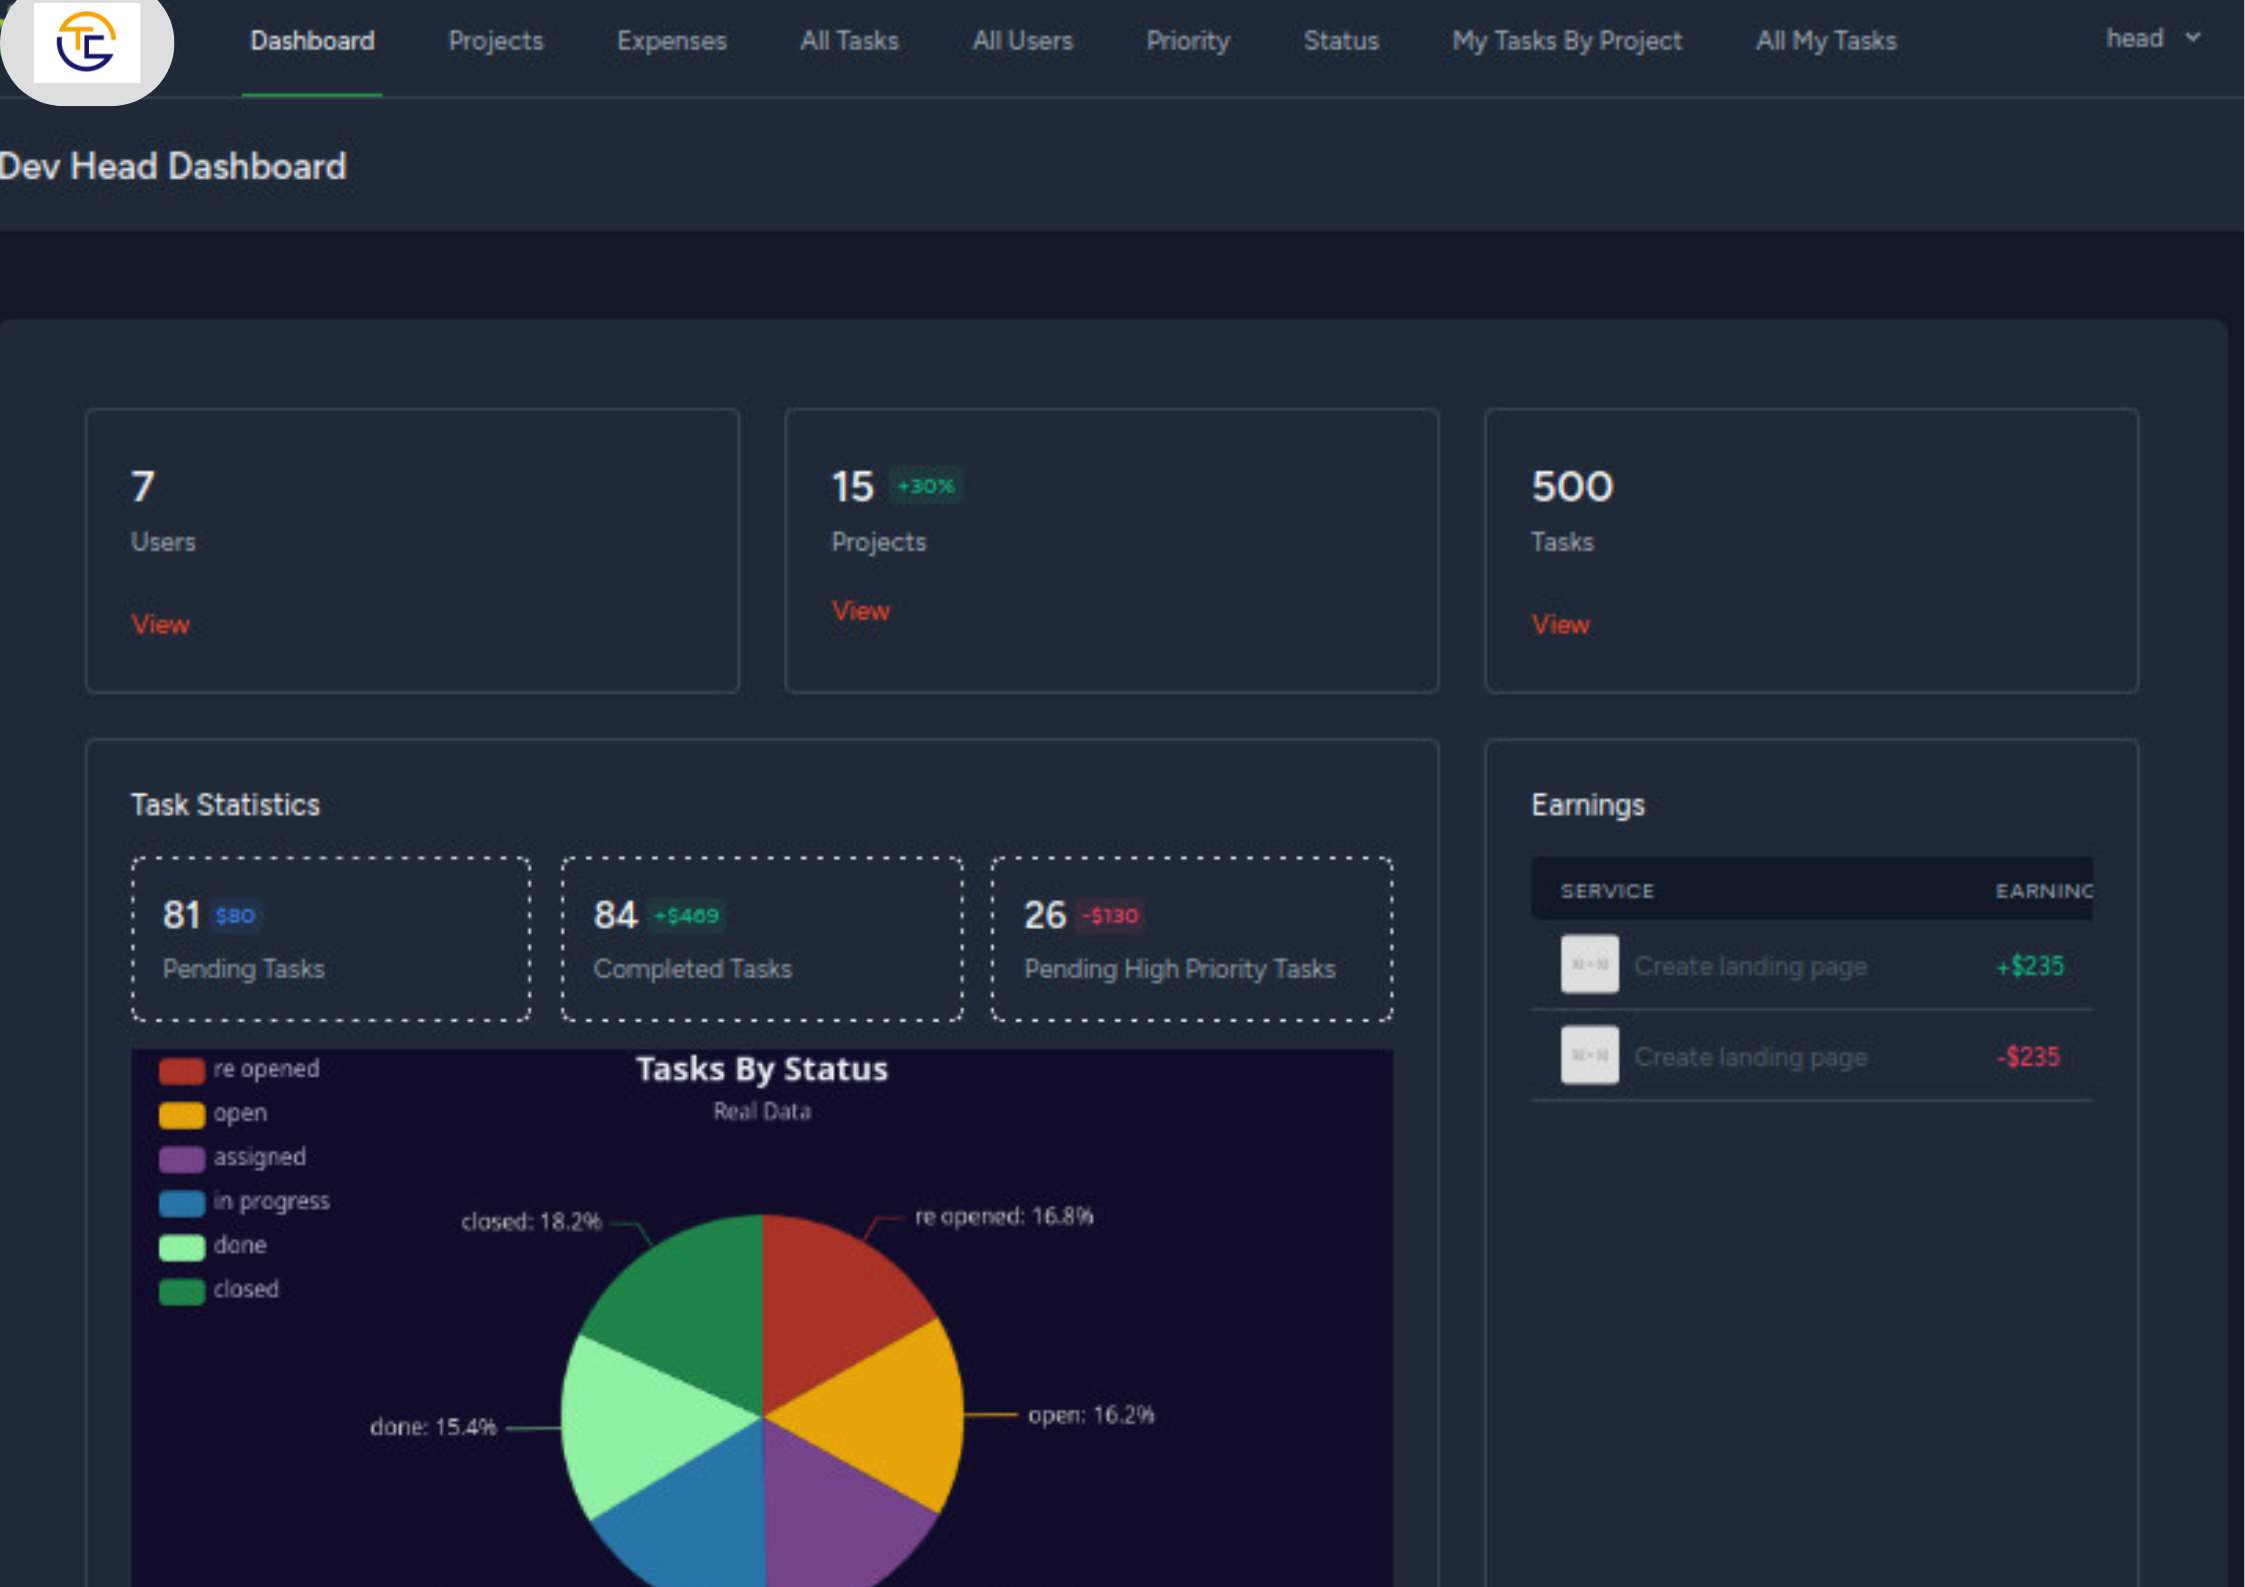
Task: Open the Status page
Action: [1341, 41]
